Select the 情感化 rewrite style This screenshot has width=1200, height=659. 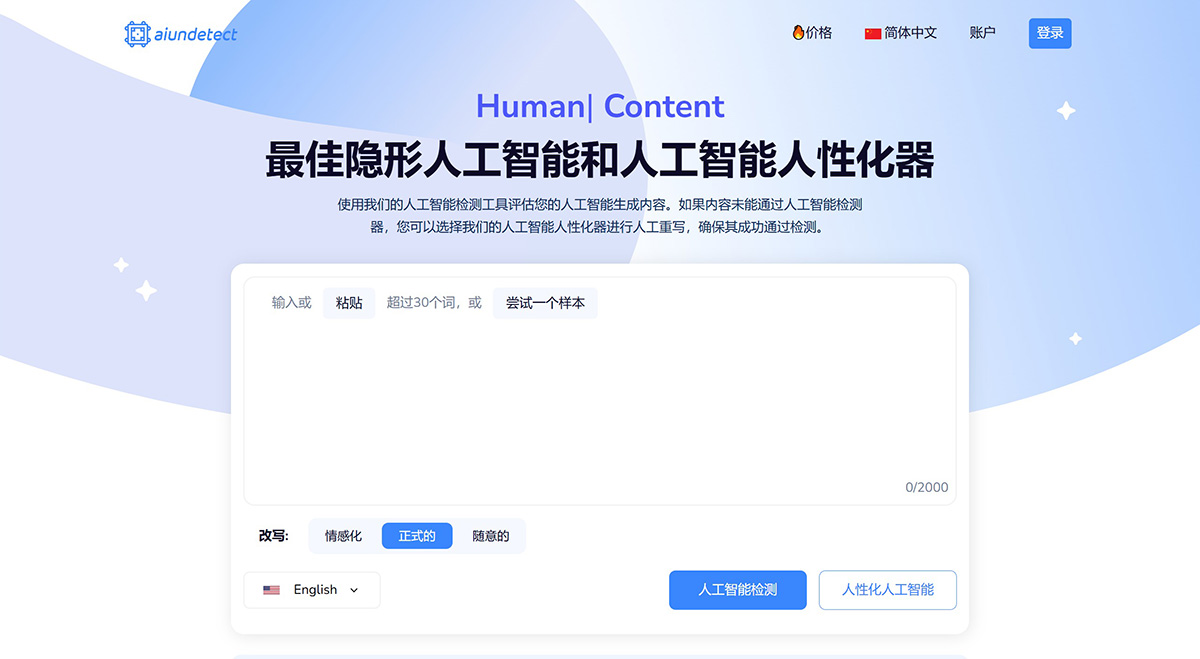[343, 536]
